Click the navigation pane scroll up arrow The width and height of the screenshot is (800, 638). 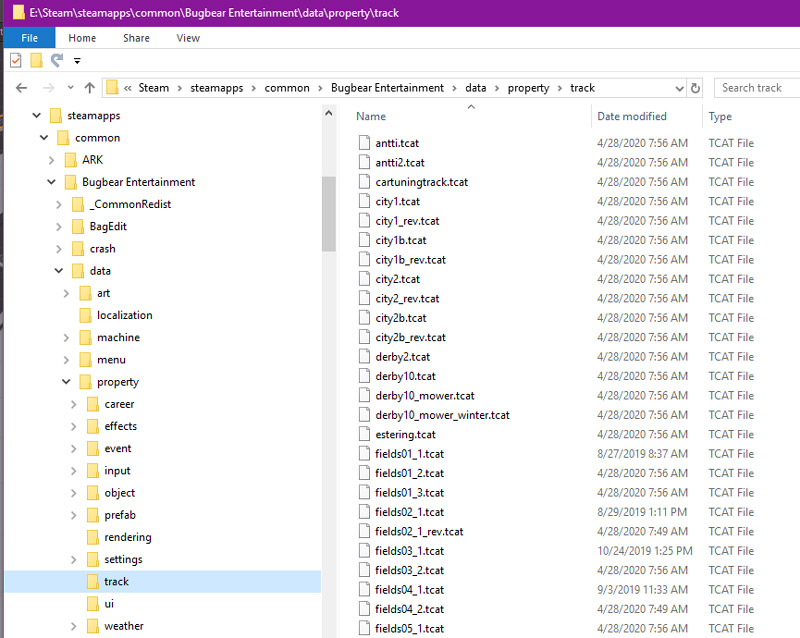tap(329, 113)
